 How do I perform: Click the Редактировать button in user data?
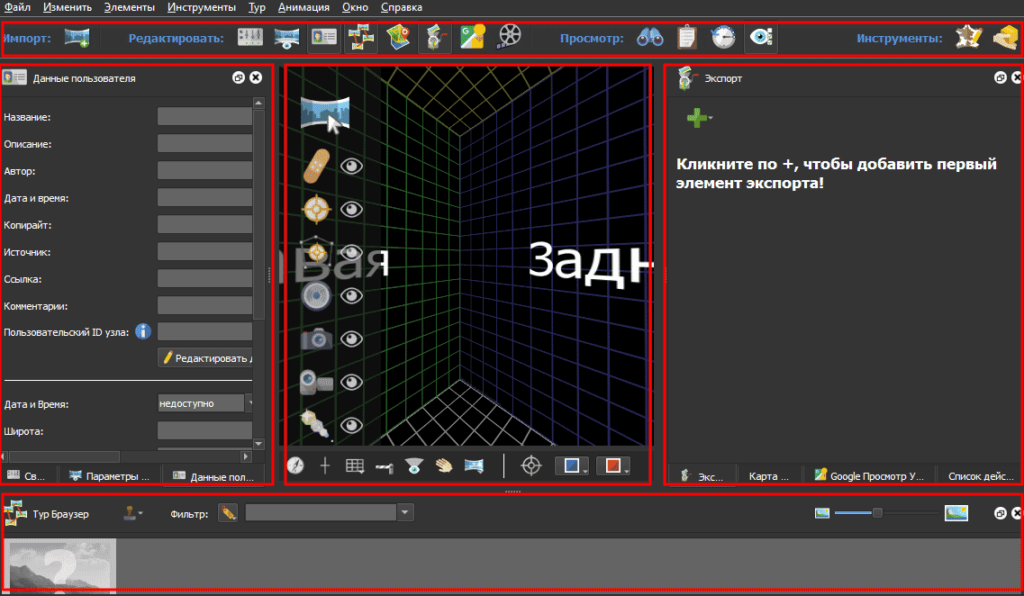(x=207, y=357)
